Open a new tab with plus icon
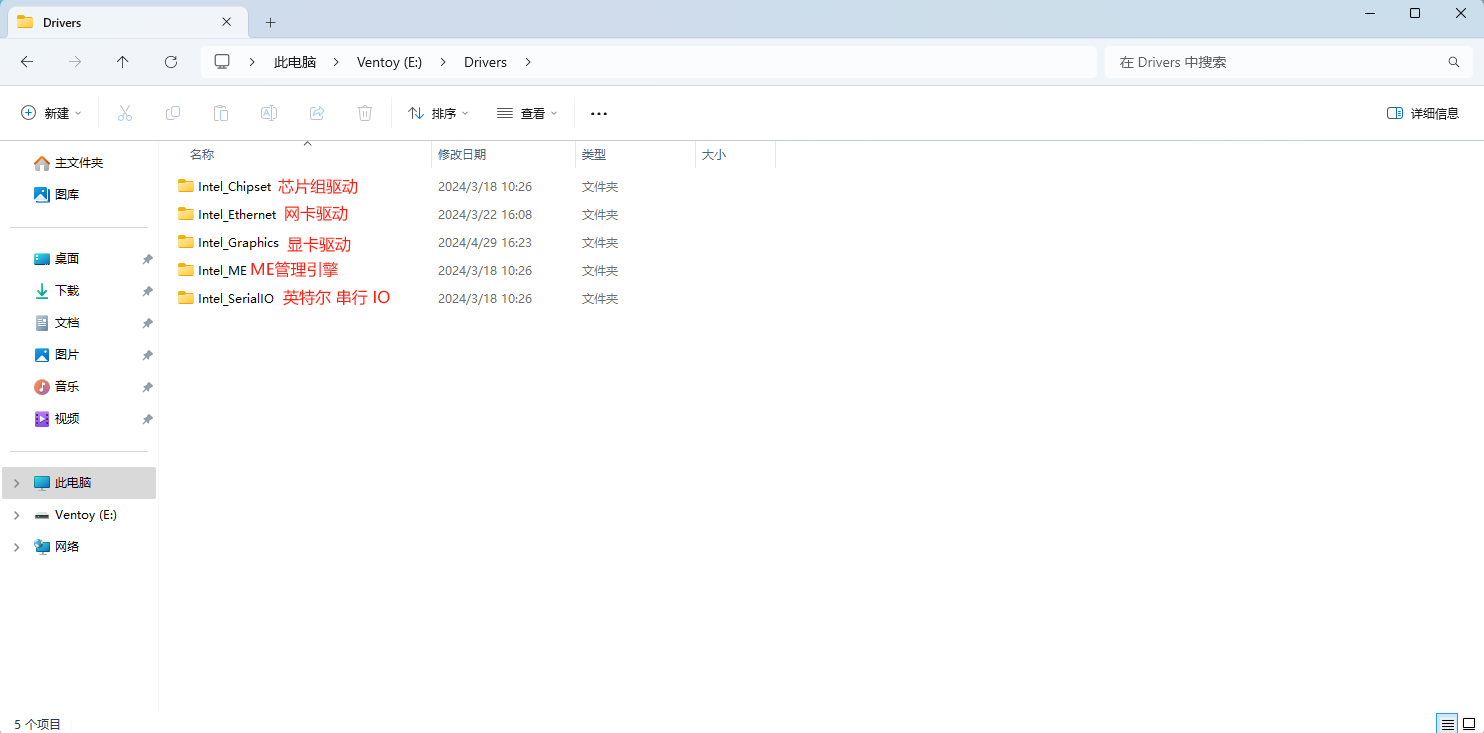 point(270,22)
